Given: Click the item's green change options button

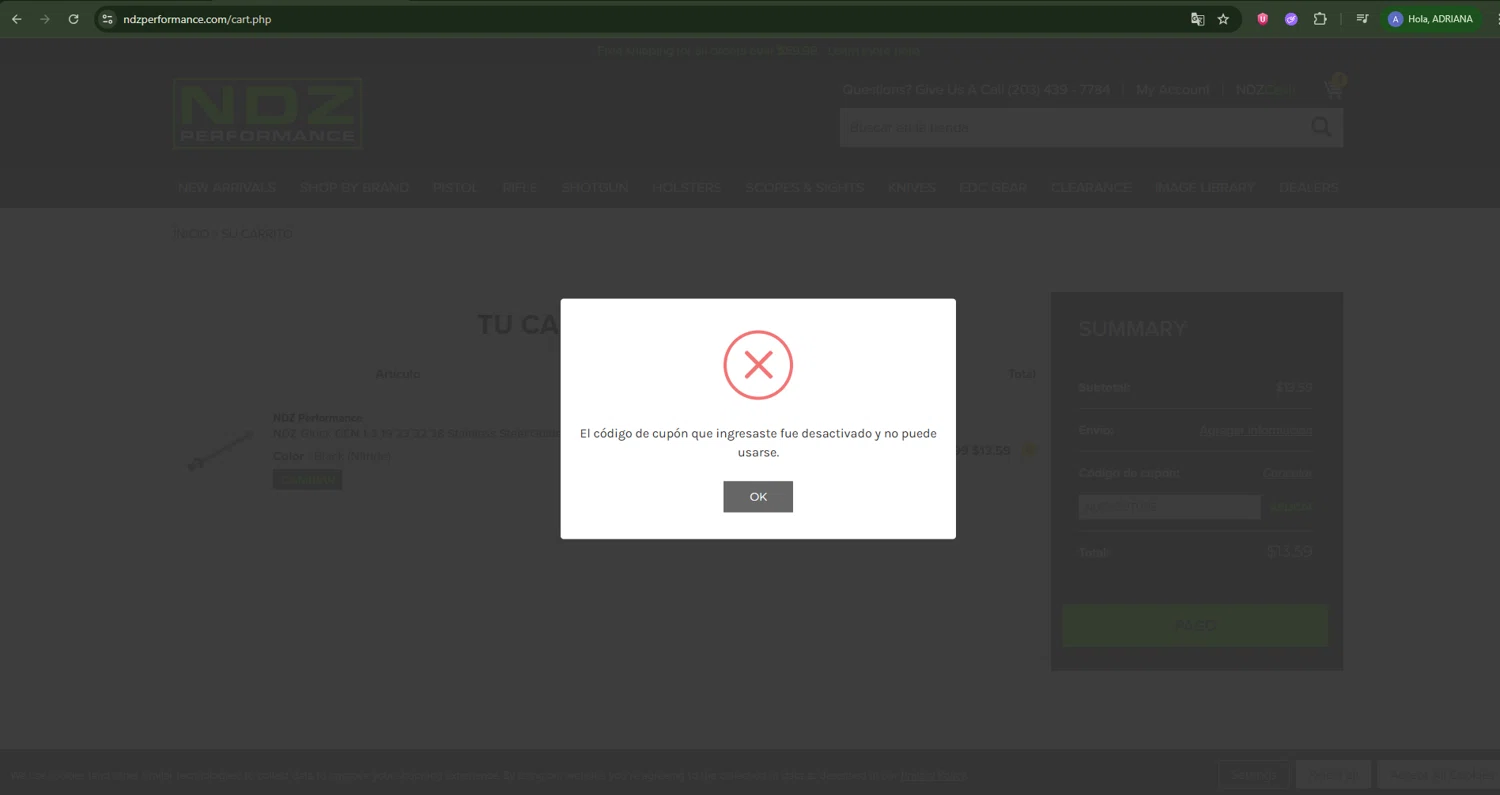Looking at the screenshot, I should click(x=307, y=479).
